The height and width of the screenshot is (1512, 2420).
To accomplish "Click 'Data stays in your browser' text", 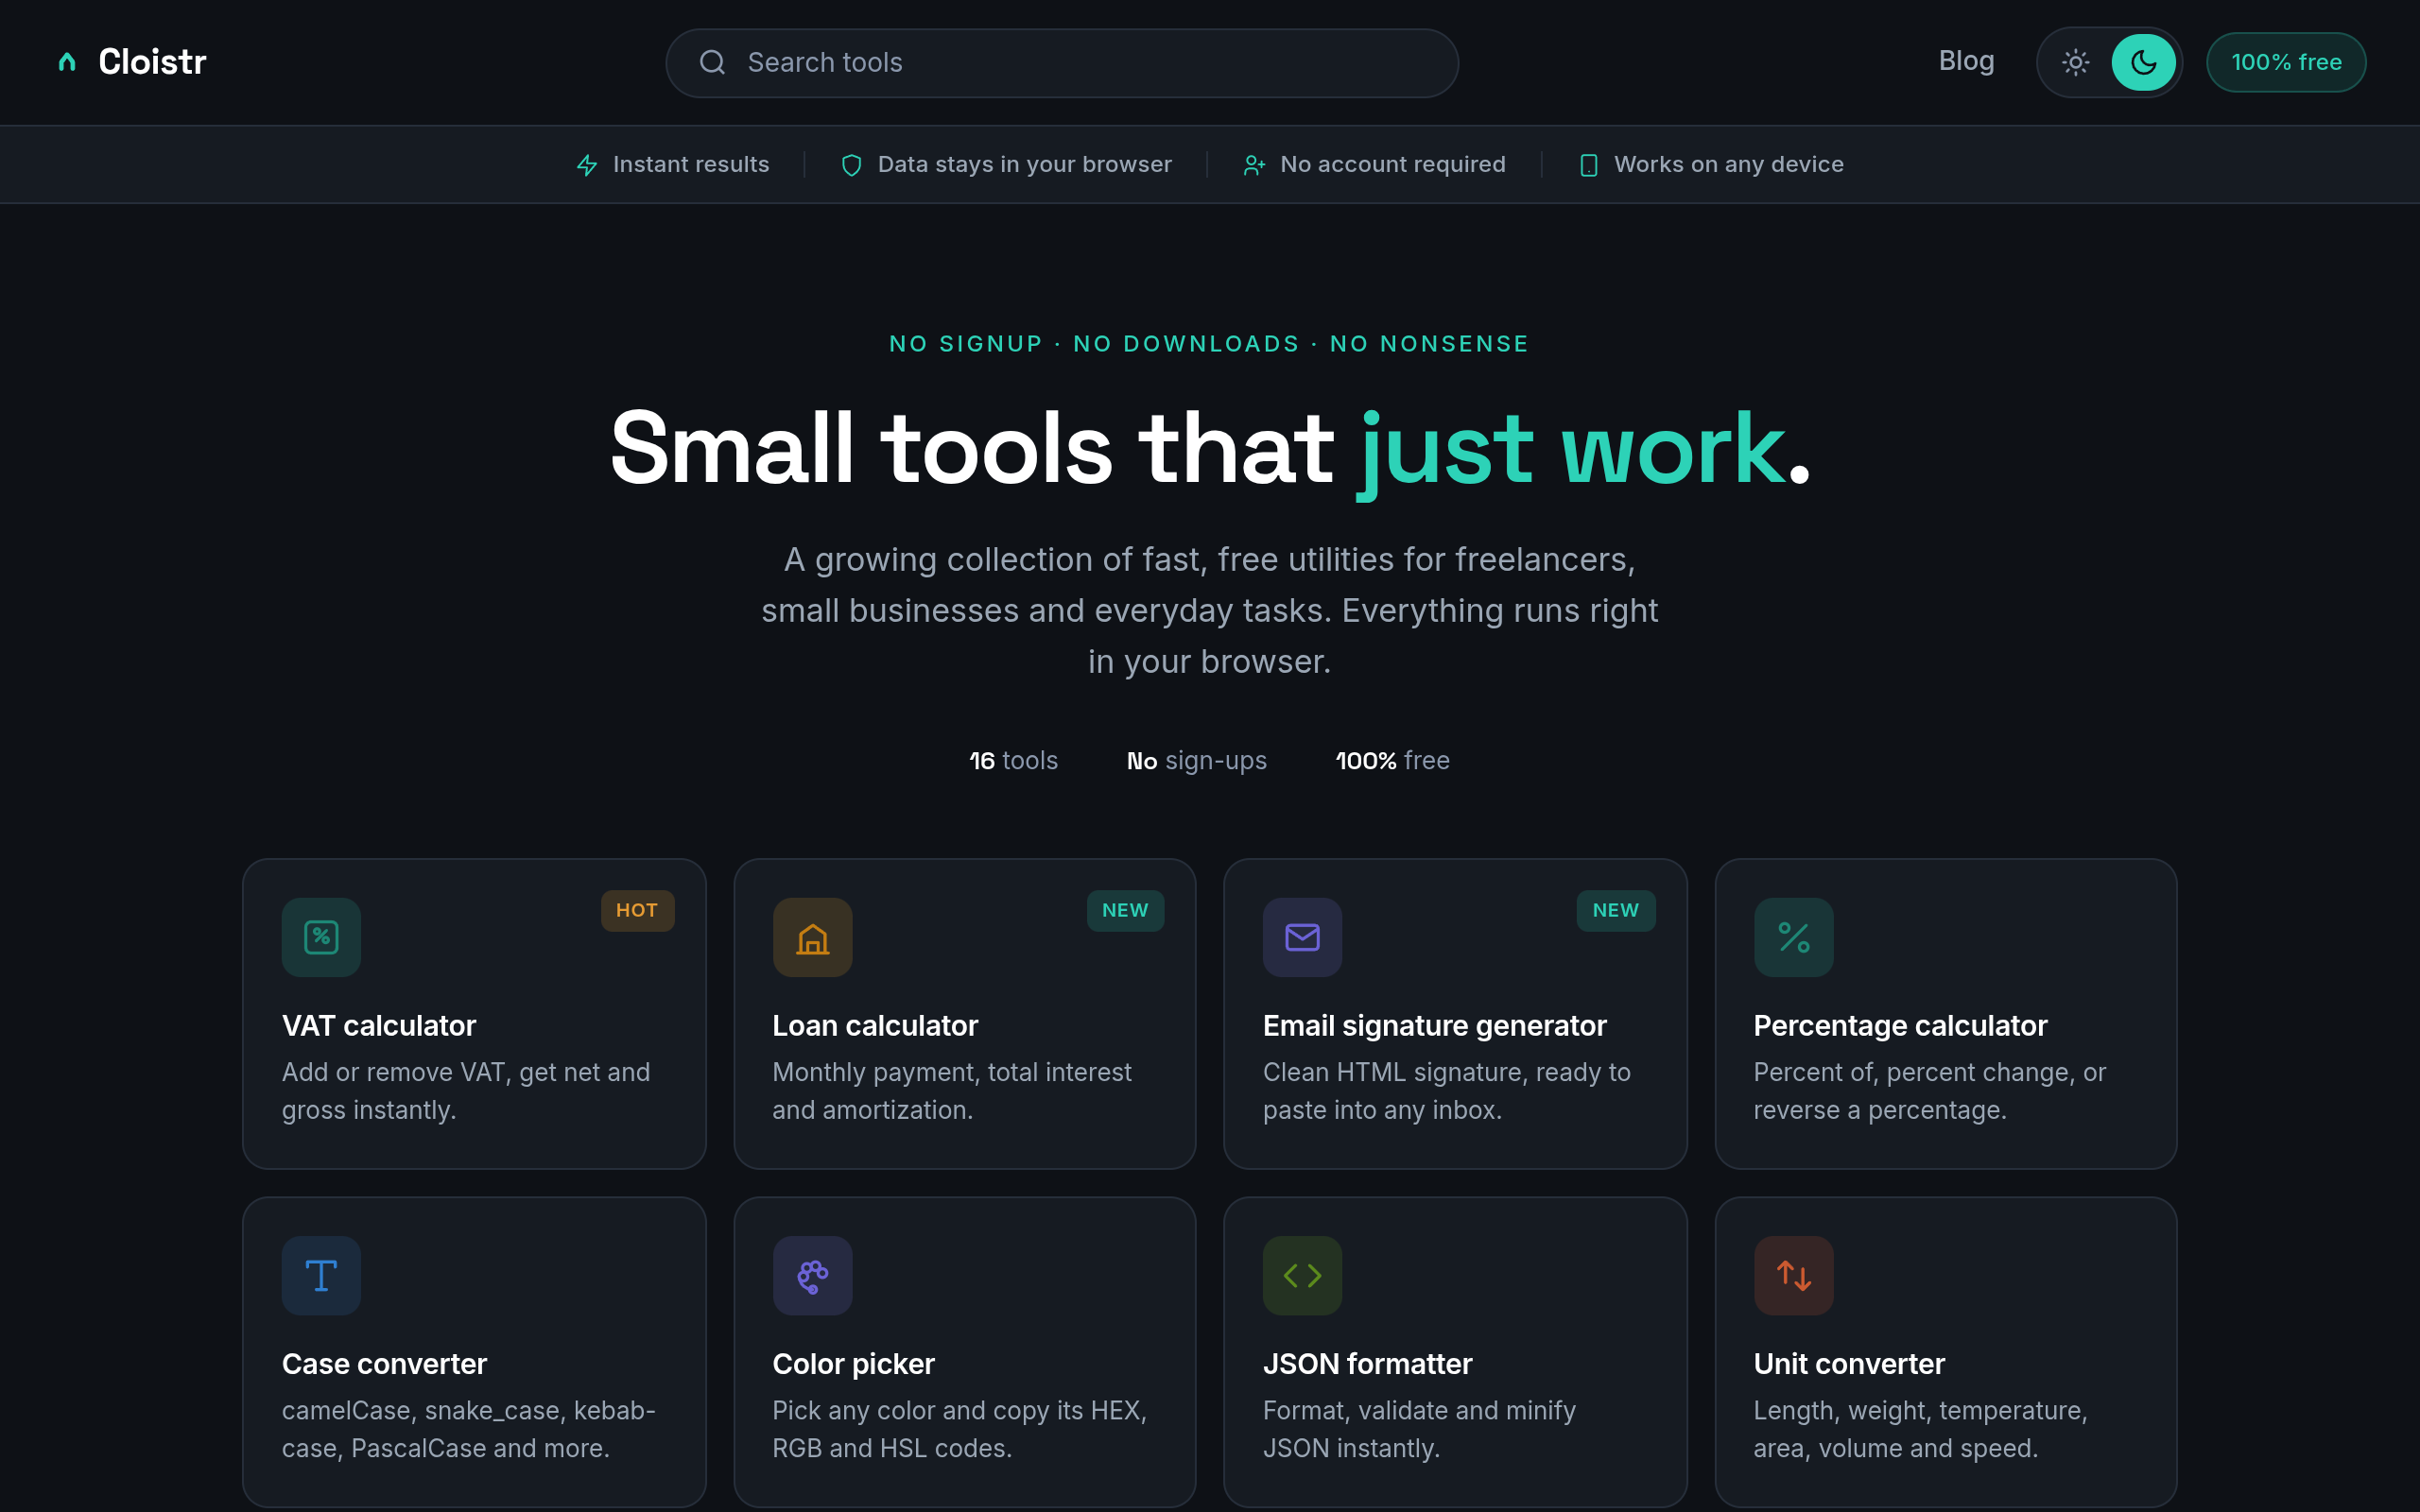I will point(1024,164).
